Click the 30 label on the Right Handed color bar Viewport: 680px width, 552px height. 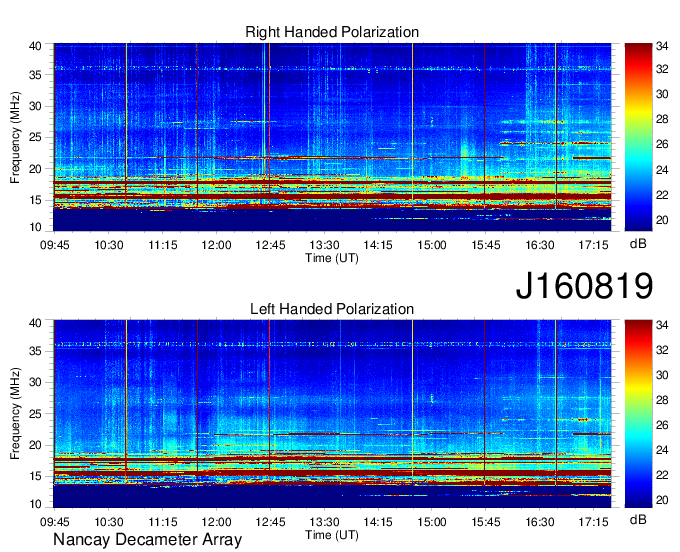[x=662, y=94]
